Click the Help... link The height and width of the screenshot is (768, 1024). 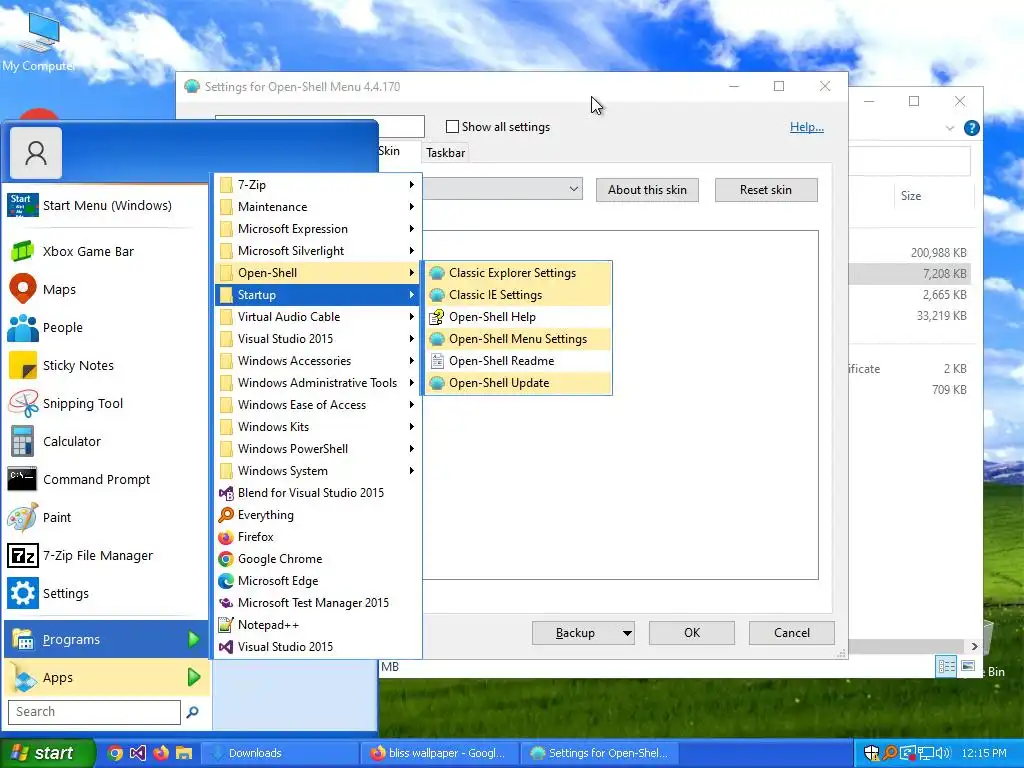(x=807, y=127)
